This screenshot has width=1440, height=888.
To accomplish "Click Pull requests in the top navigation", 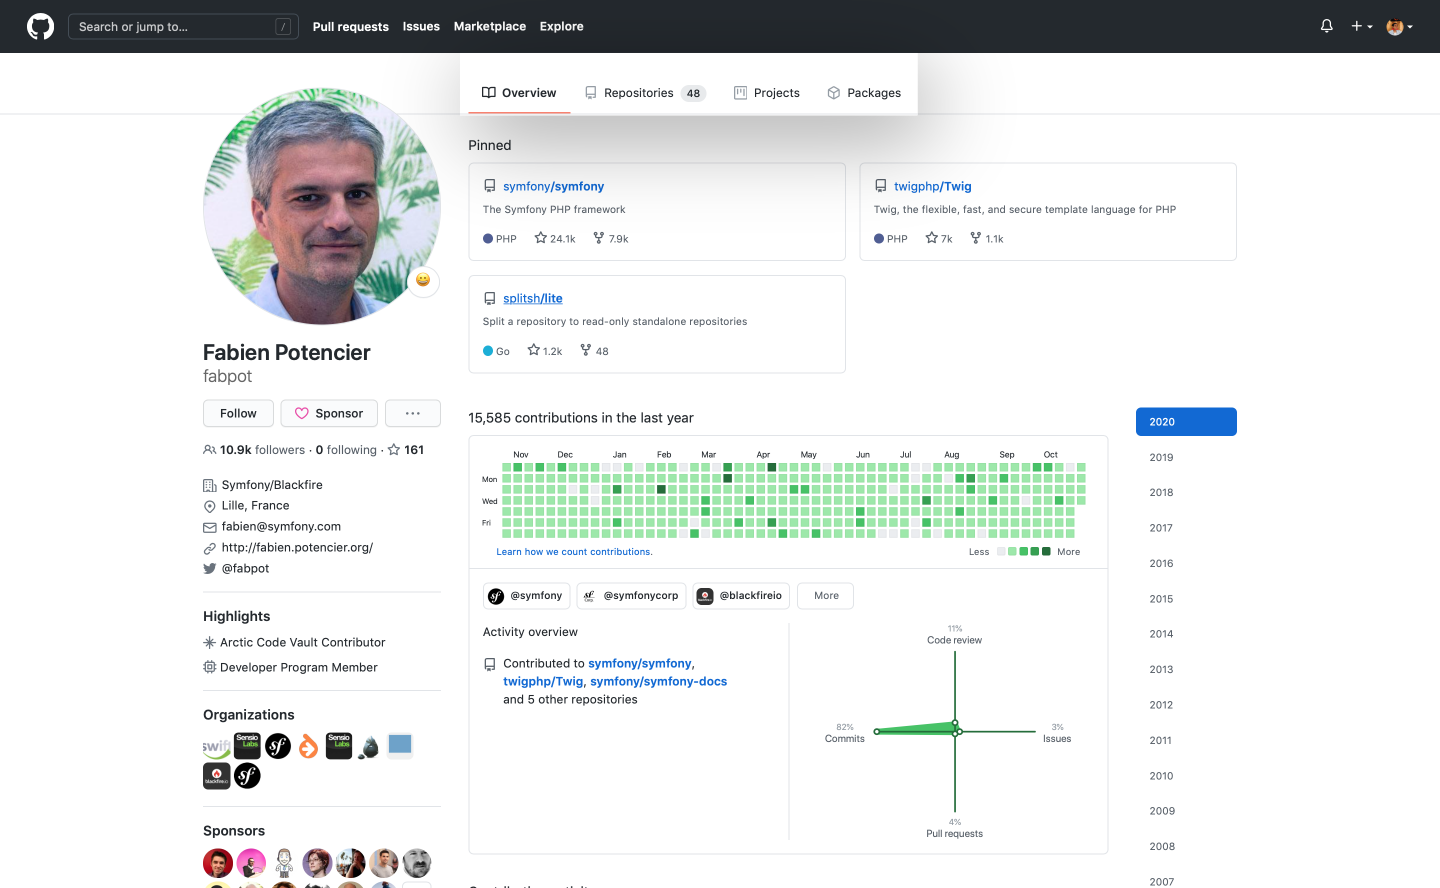I will pyautogui.click(x=350, y=26).
